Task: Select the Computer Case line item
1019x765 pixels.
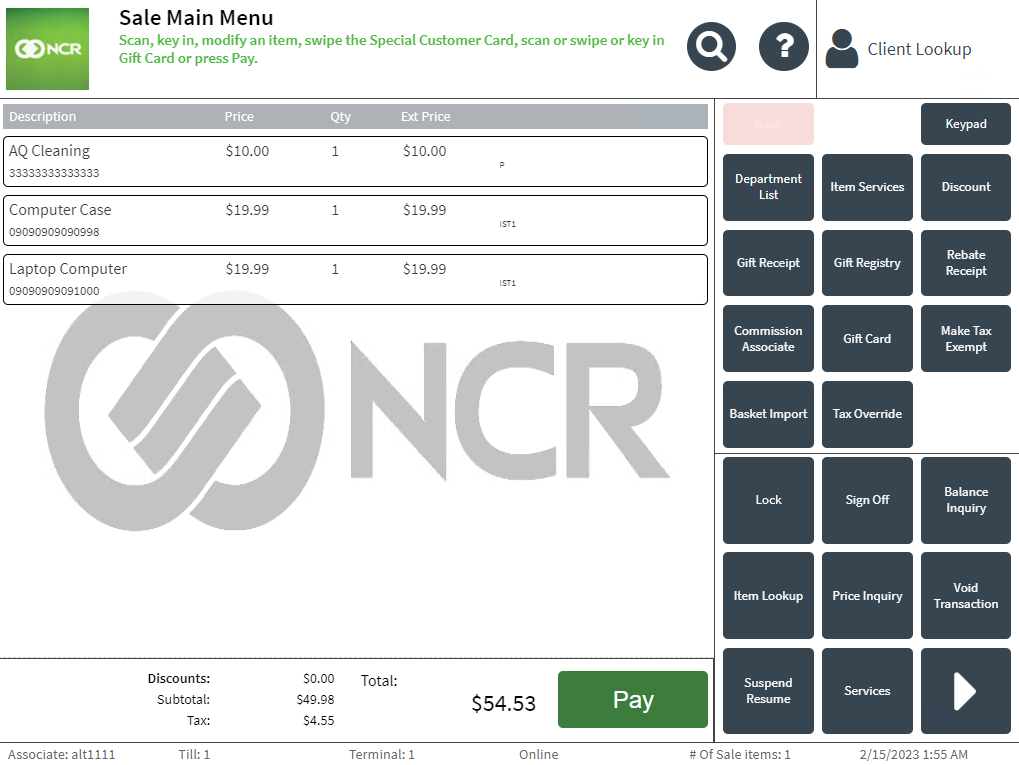Action: (x=355, y=220)
